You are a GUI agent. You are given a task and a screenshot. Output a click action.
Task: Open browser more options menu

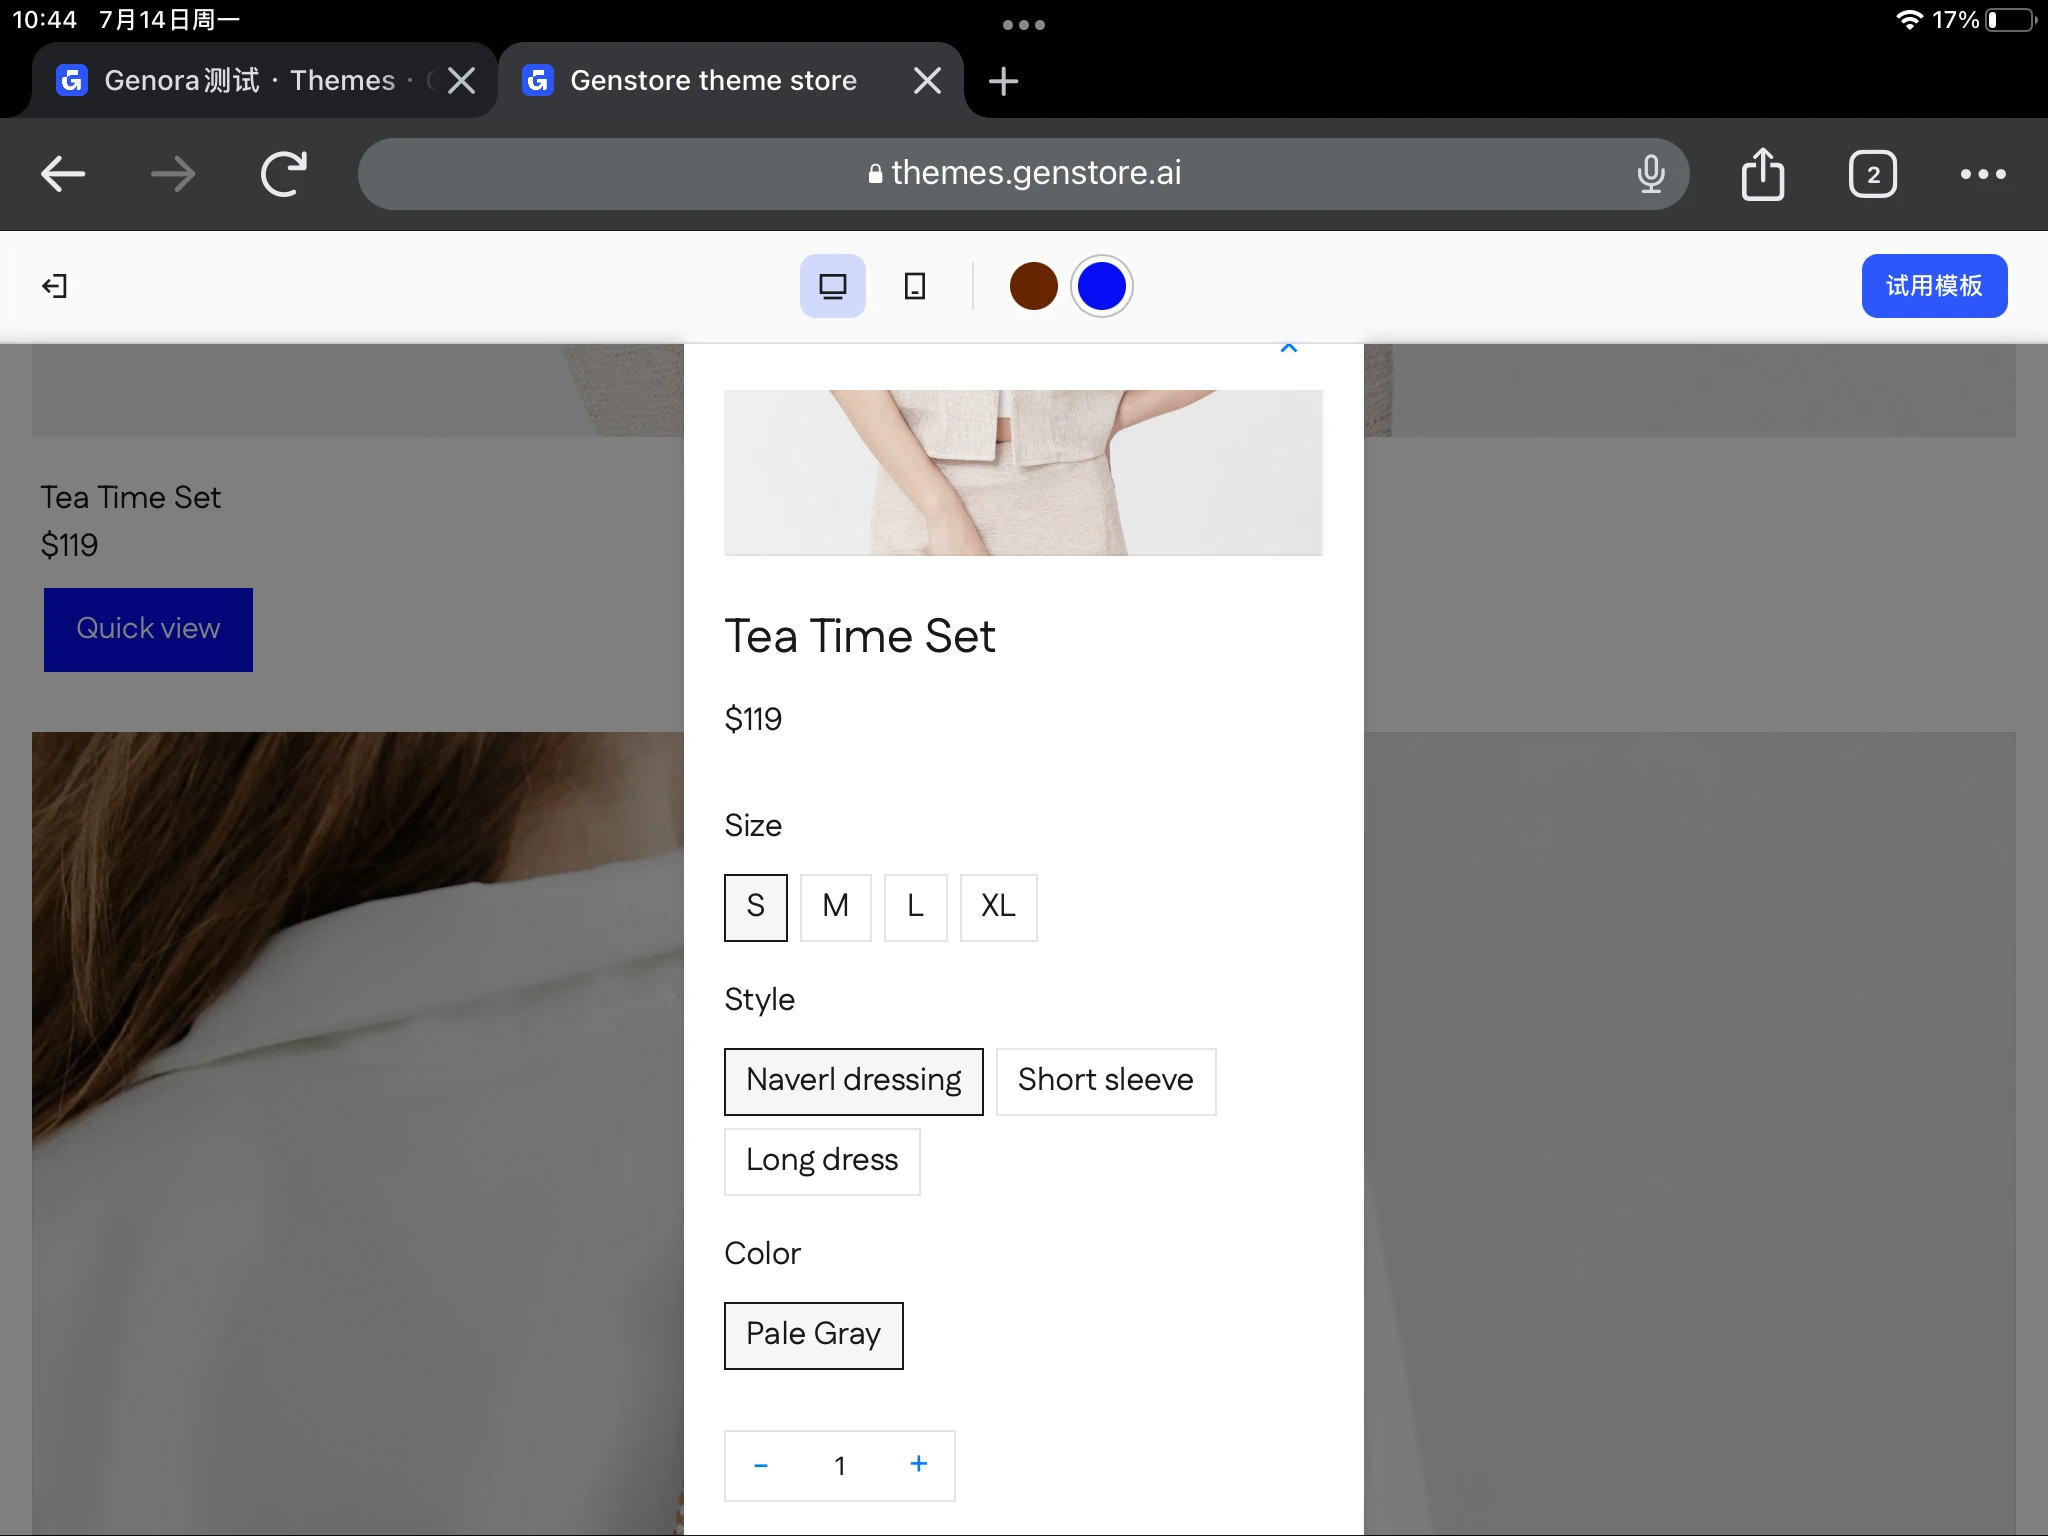(1982, 174)
